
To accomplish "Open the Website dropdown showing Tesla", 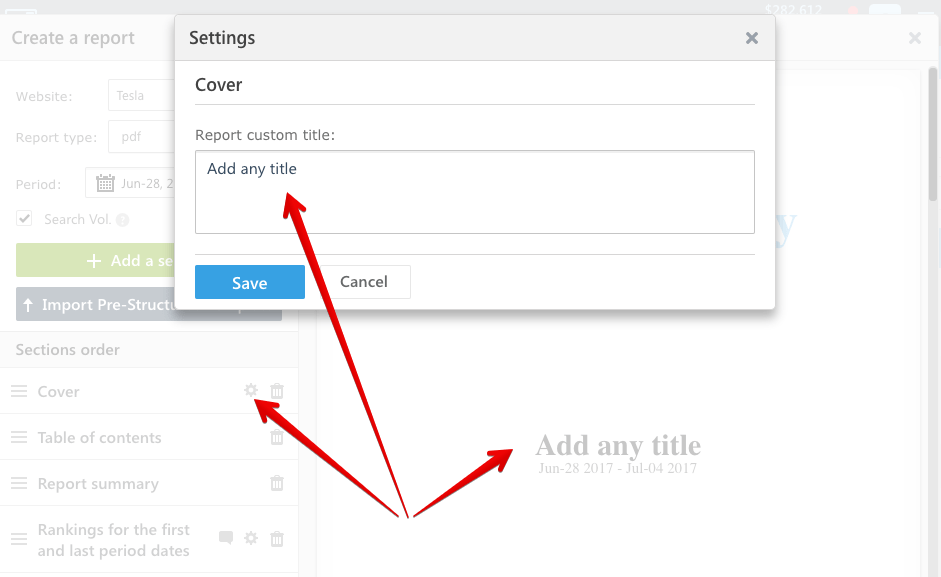I will pyautogui.click(x=142, y=95).
